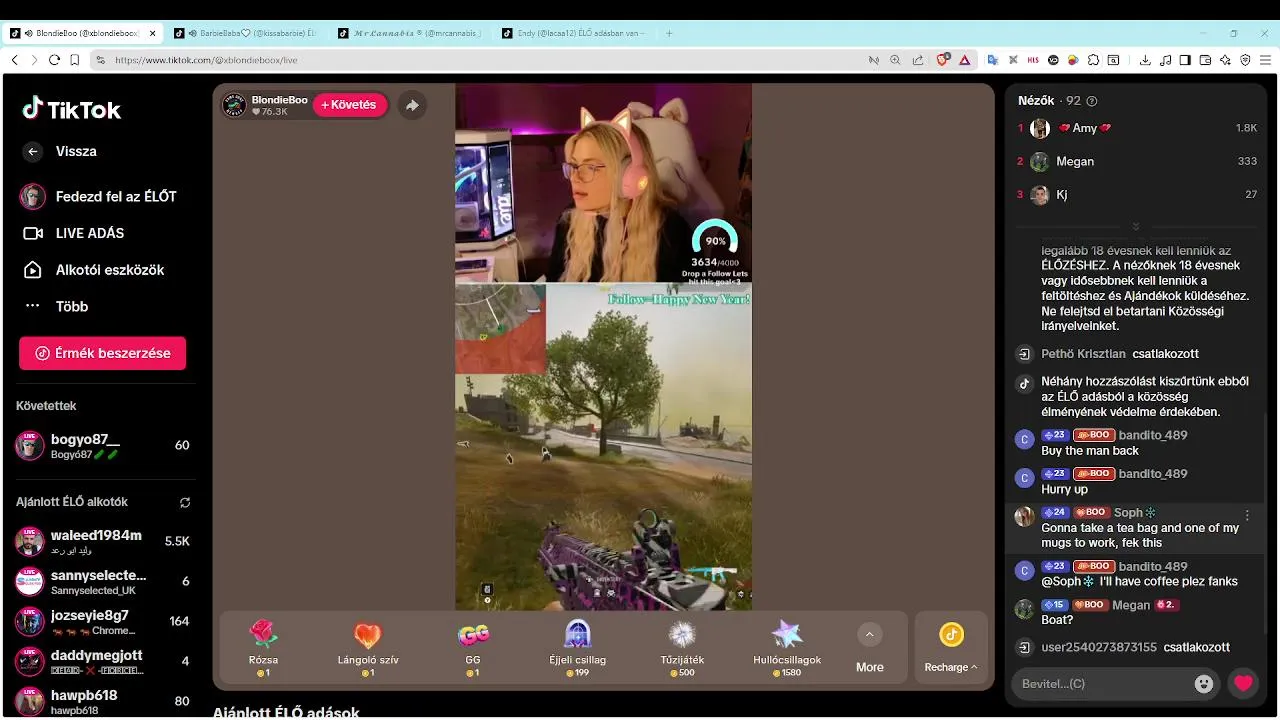Open the page zoom magnifier icon
Image resolution: width=1280 pixels, height=720 pixels.
tap(895, 60)
